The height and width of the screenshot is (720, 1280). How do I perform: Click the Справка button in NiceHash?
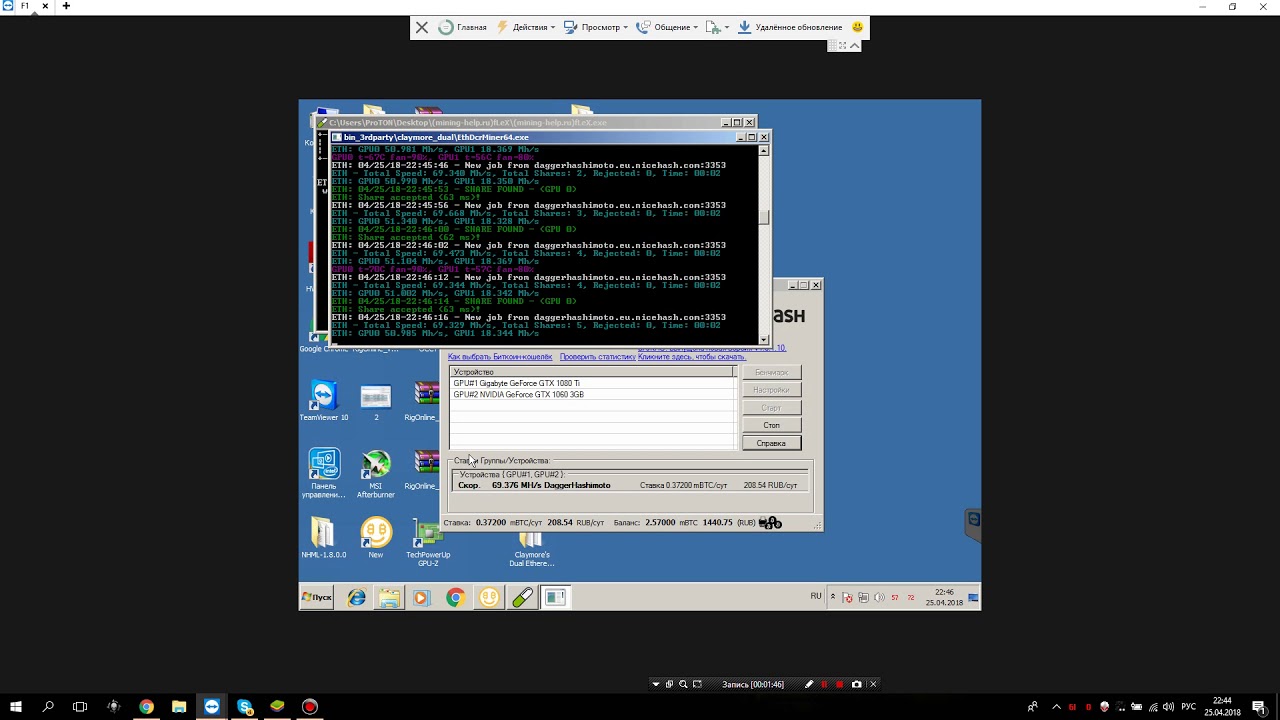[x=771, y=443]
